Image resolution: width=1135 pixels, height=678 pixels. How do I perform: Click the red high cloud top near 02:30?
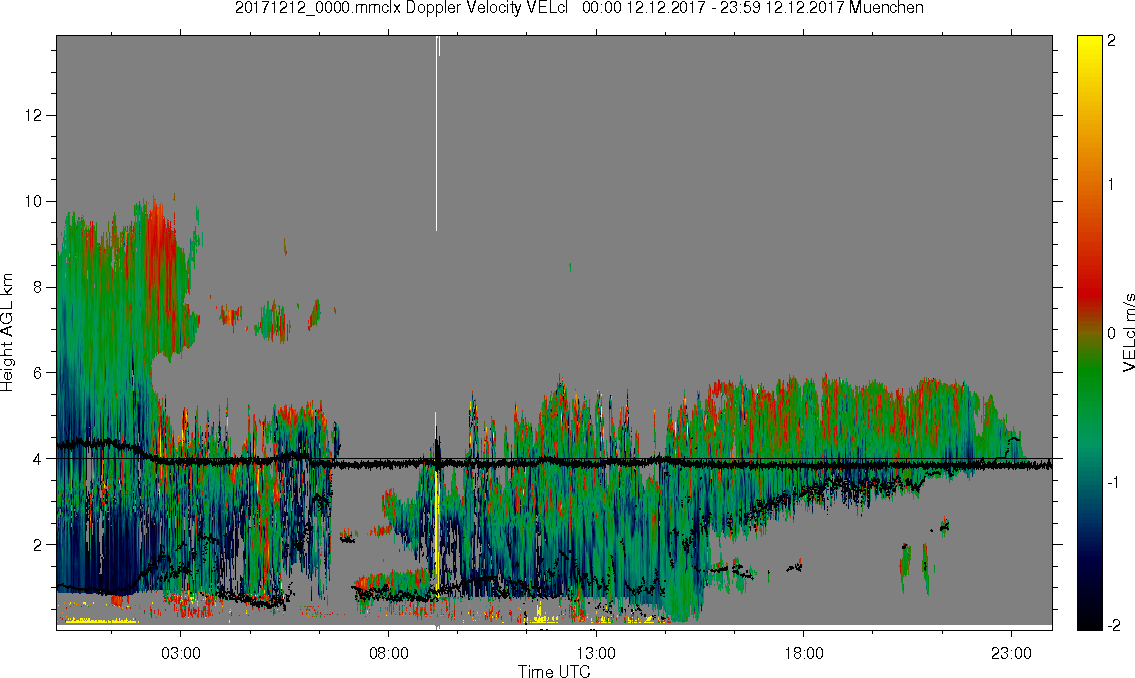(159, 246)
